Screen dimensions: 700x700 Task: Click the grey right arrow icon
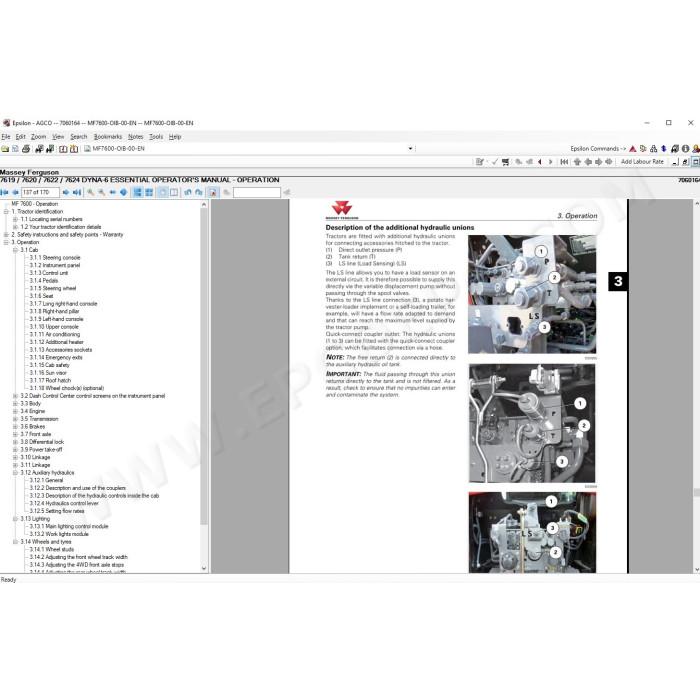point(598,162)
